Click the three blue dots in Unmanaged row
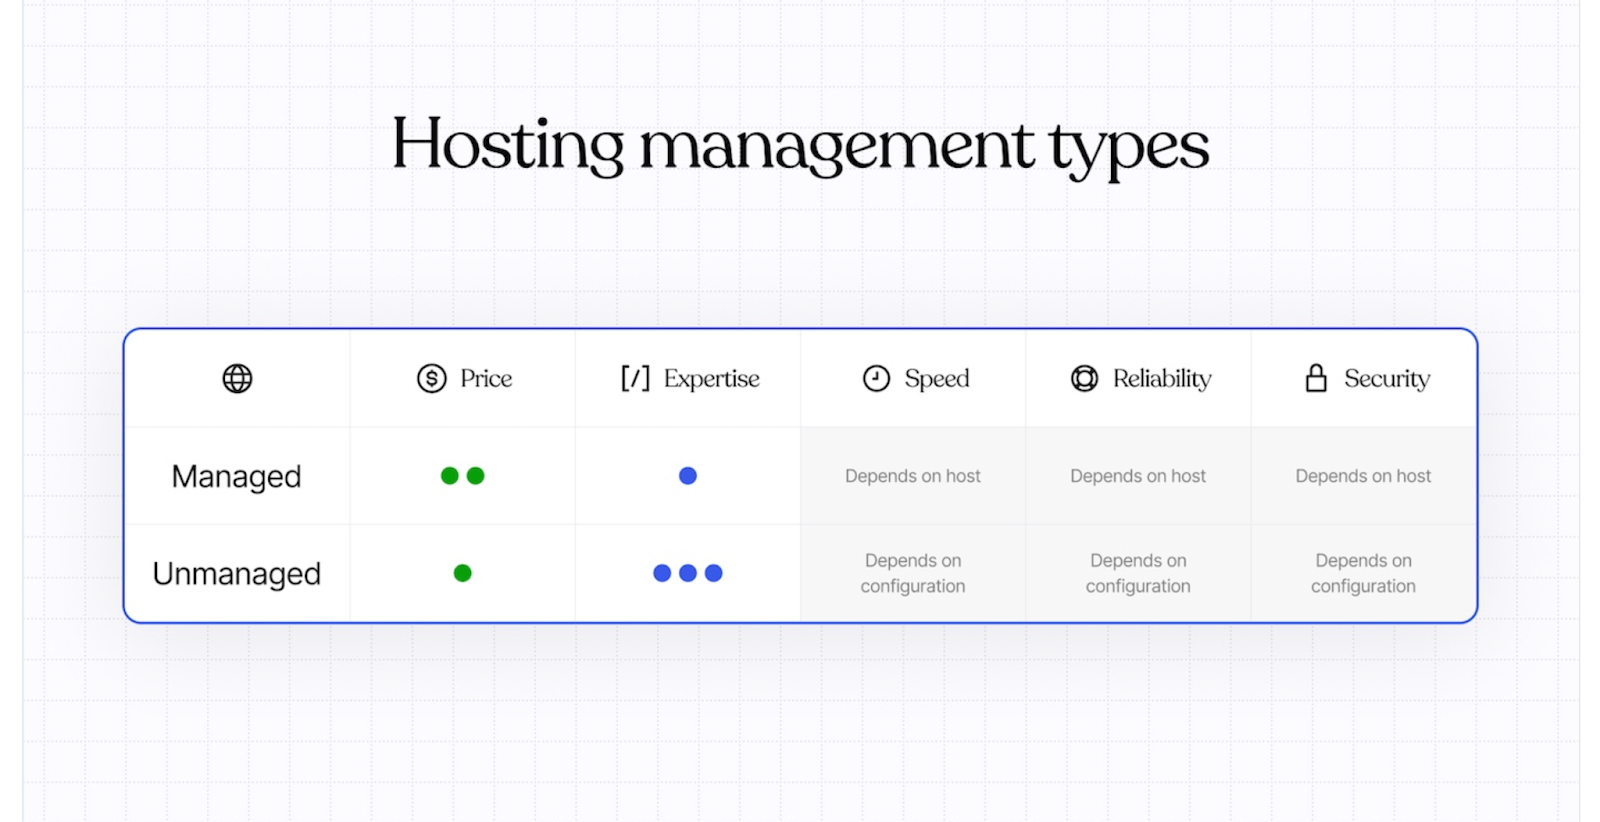Image resolution: width=1600 pixels, height=822 pixels. (x=688, y=573)
